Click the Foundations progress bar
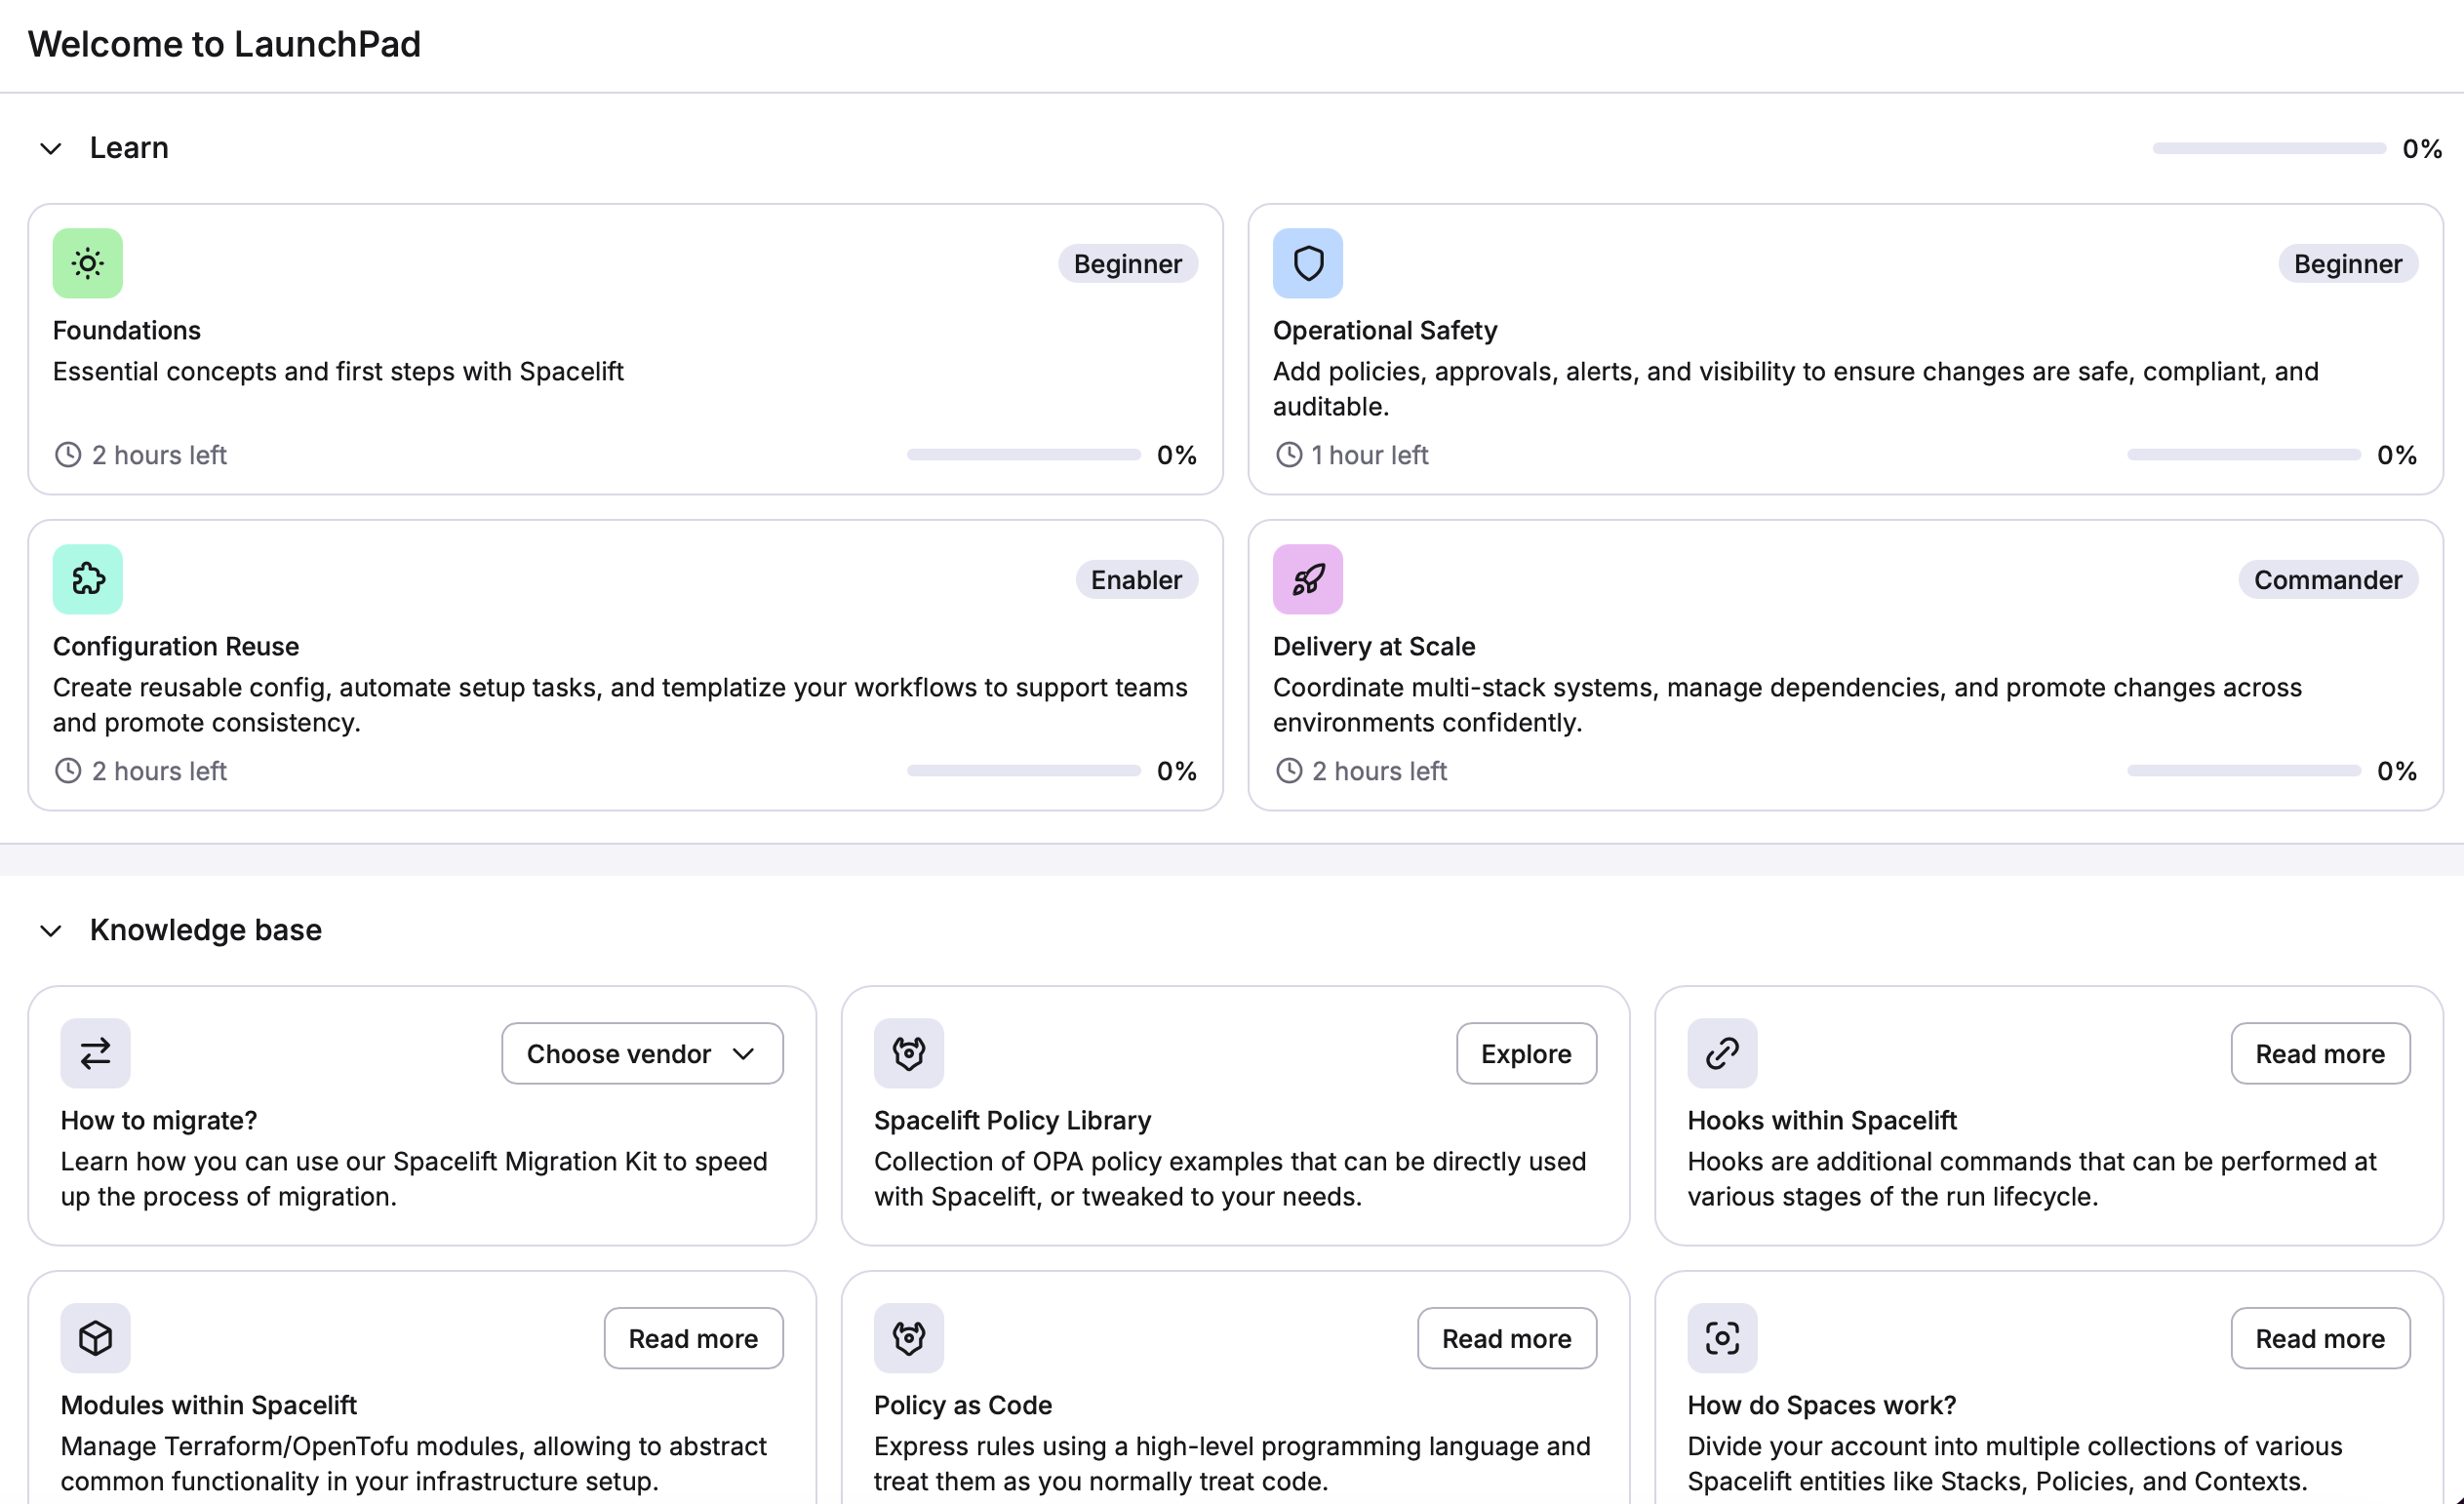The height and width of the screenshot is (1504, 2464). (x=1024, y=455)
